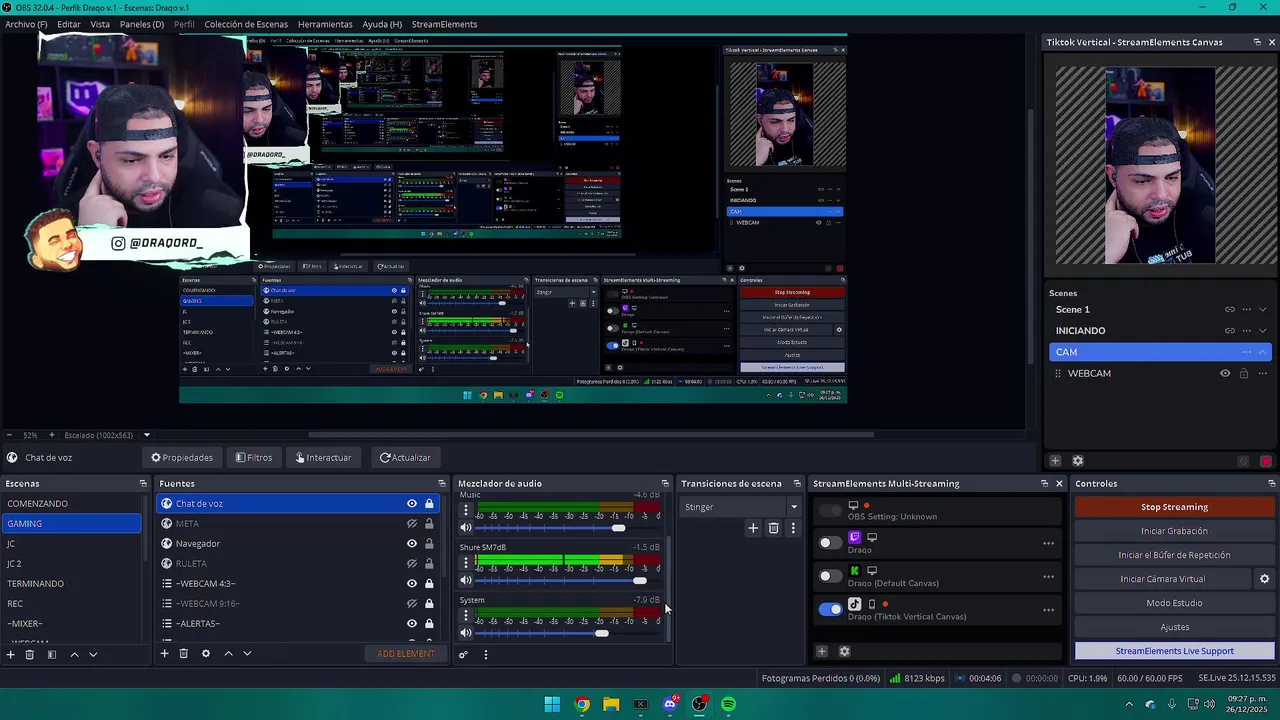Click Modo Estudio button
Image resolution: width=1280 pixels, height=720 pixels.
(1175, 603)
